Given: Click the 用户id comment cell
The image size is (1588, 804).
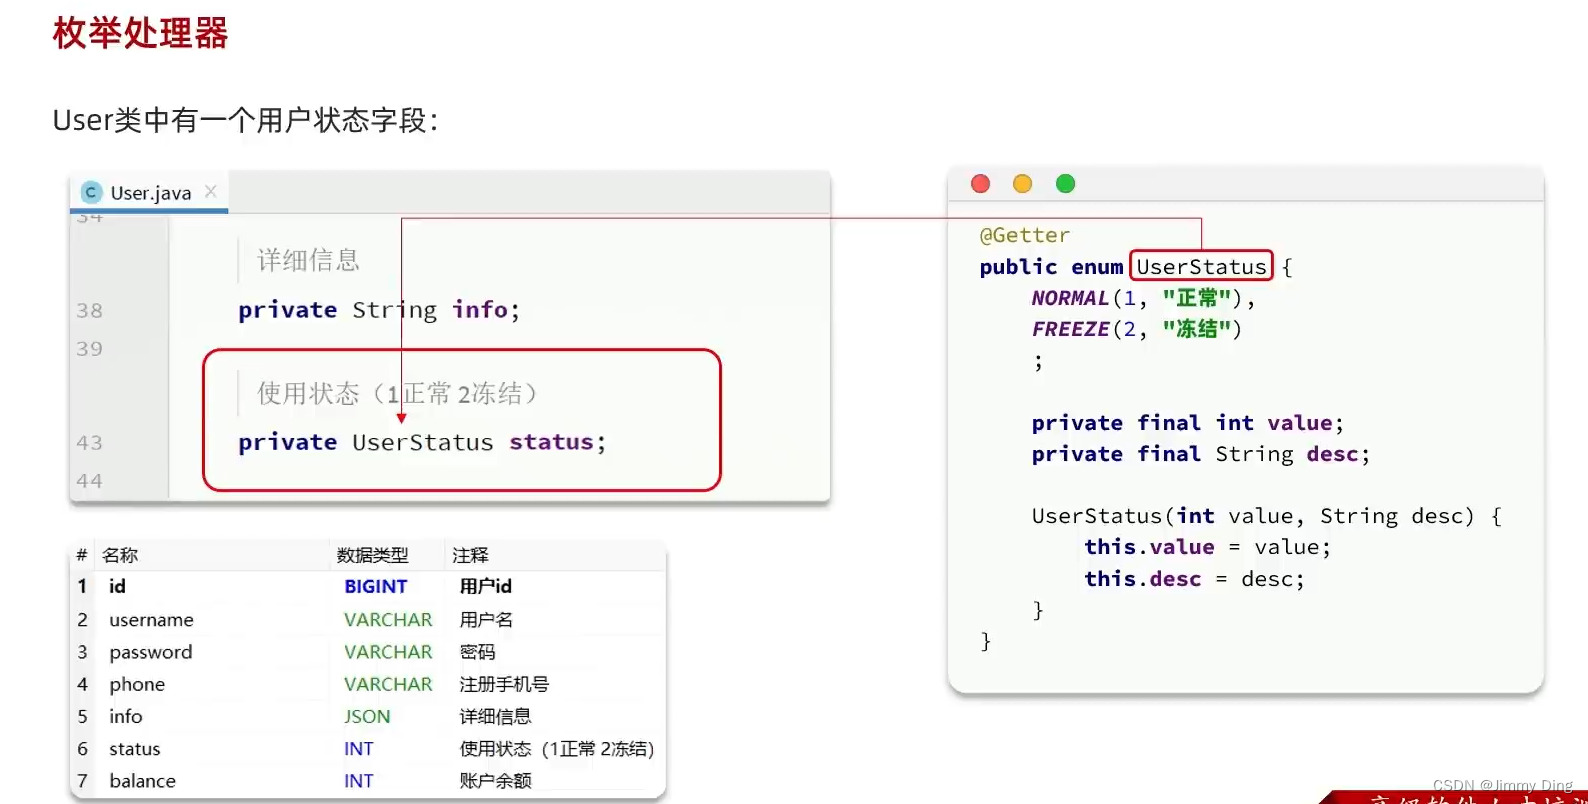Looking at the screenshot, I should click(486, 587).
